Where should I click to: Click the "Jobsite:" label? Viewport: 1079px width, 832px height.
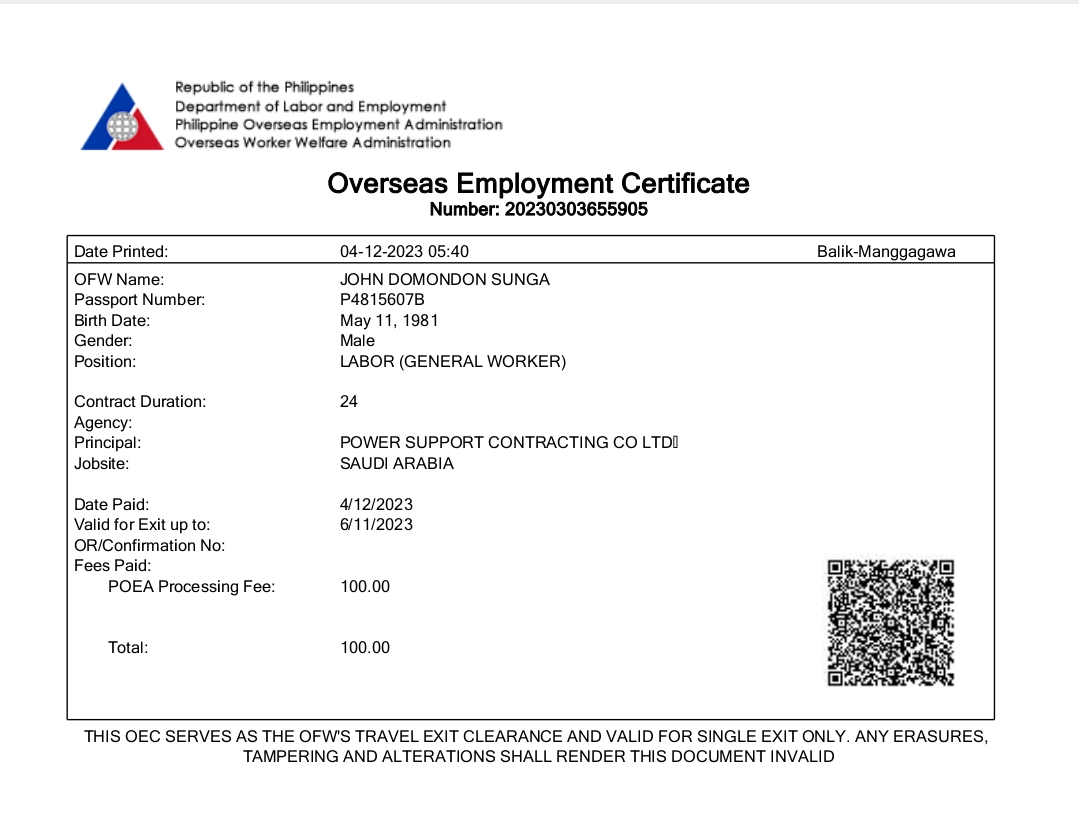[x=102, y=464]
